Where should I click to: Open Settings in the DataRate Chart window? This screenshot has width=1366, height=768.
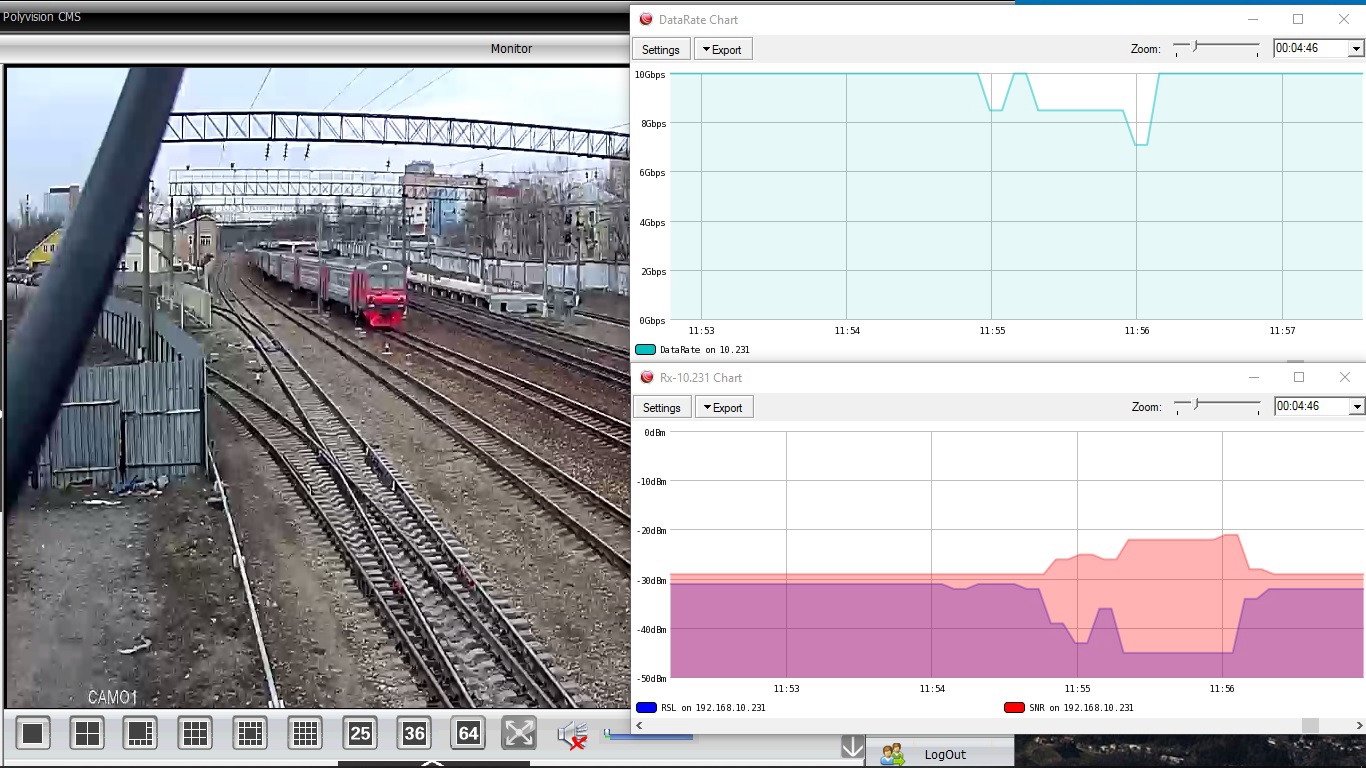(660, 49)
